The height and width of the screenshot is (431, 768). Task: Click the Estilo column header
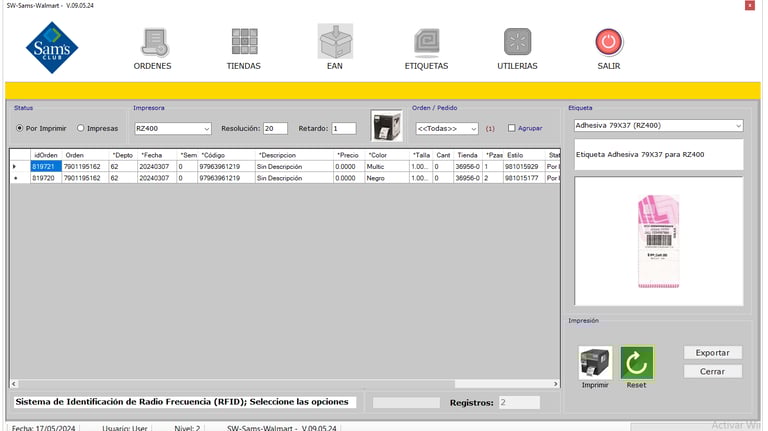(525, 155)
